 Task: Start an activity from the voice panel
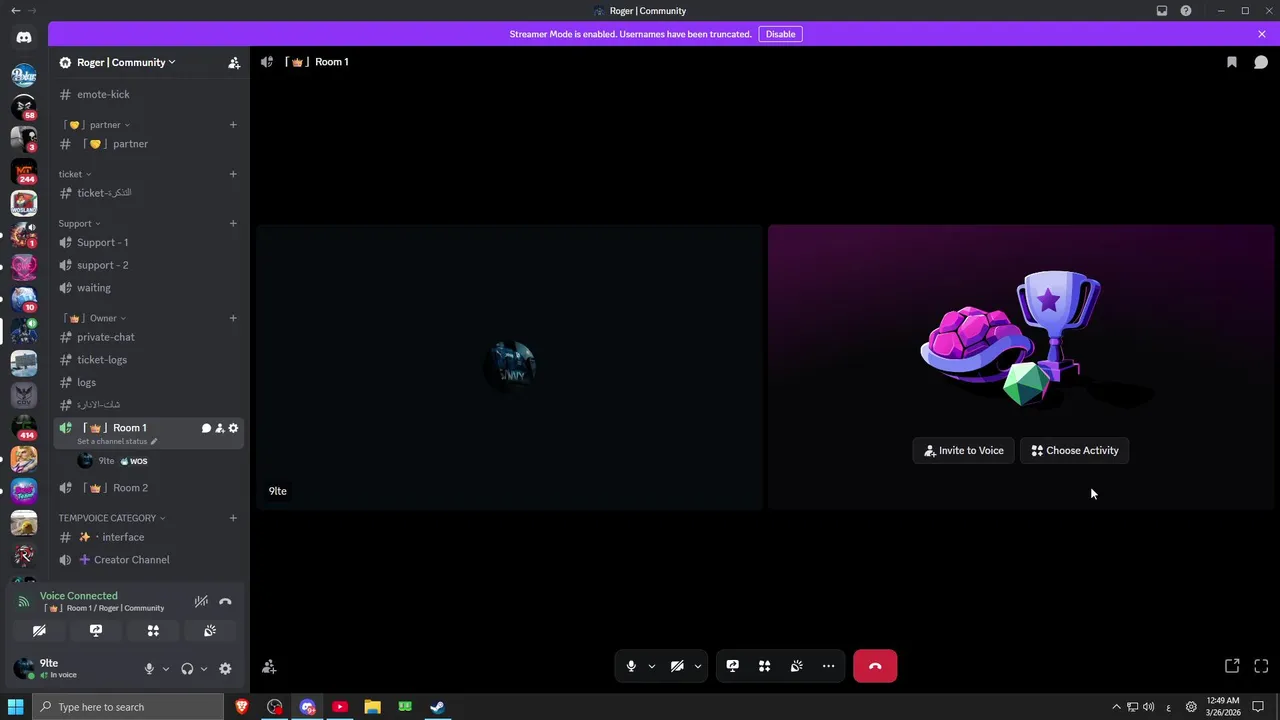click(153, 631)
